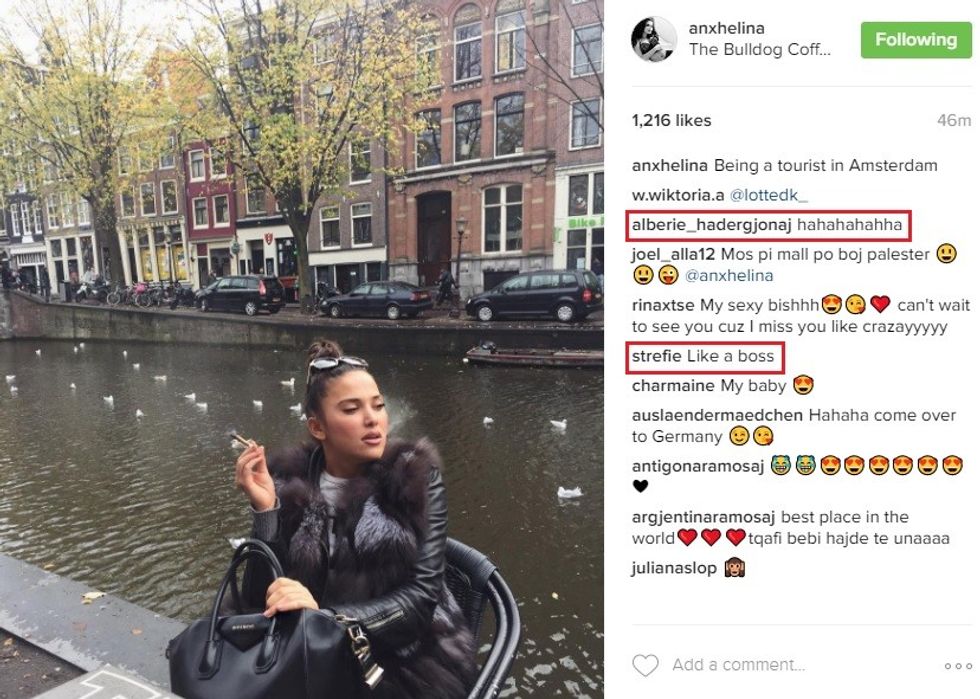Open antigonaramosaj commenter profile
Screen dimensions: 980x699
coord(698,466)
